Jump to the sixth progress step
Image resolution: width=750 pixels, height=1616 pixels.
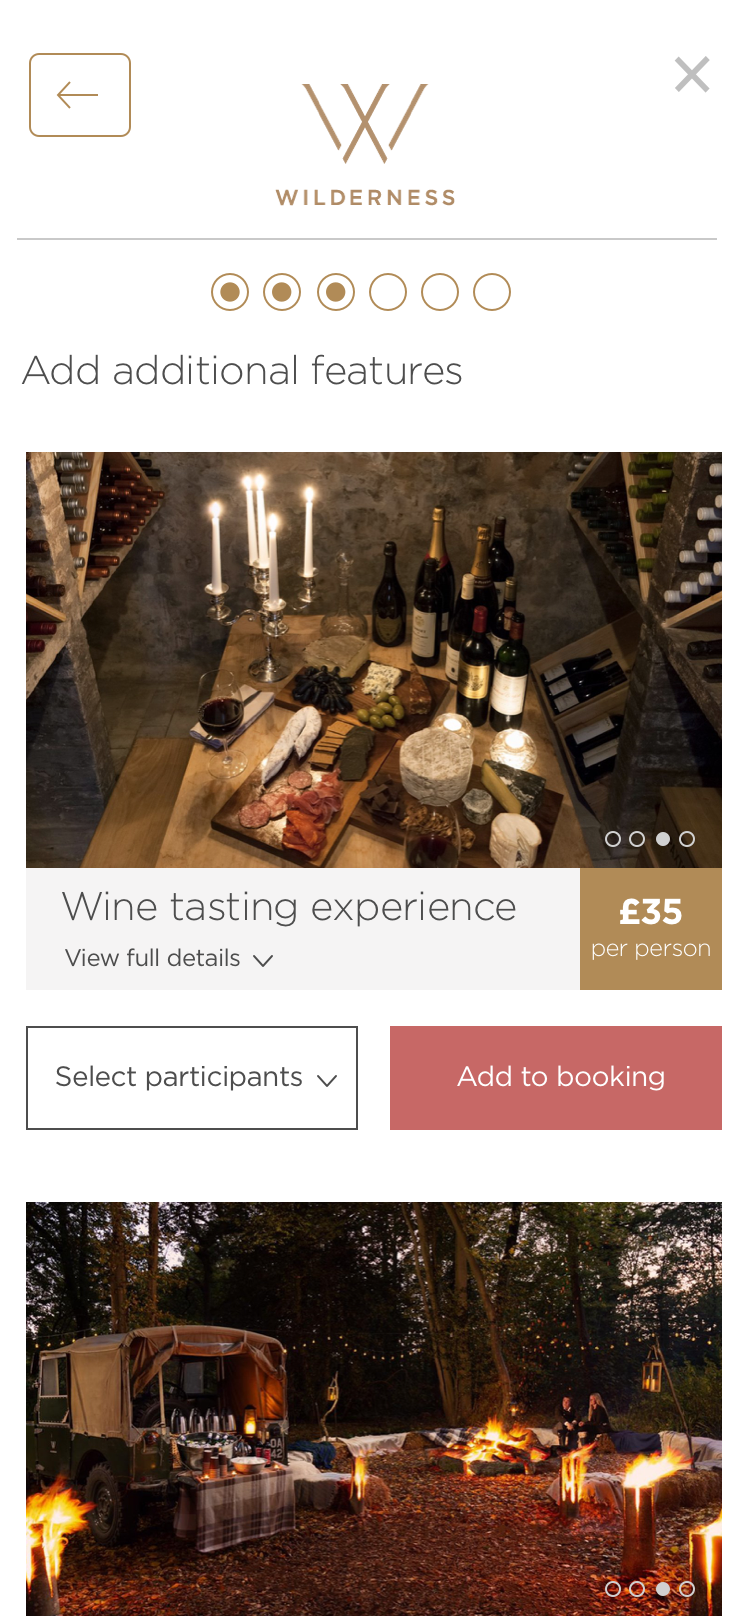click(492, 292)
